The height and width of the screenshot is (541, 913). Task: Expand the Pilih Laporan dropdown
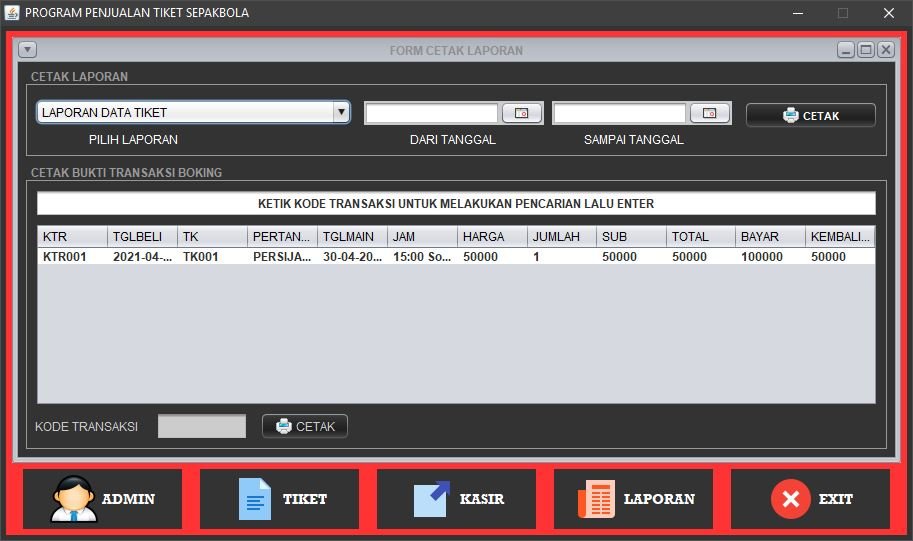(x=342, y=113)
